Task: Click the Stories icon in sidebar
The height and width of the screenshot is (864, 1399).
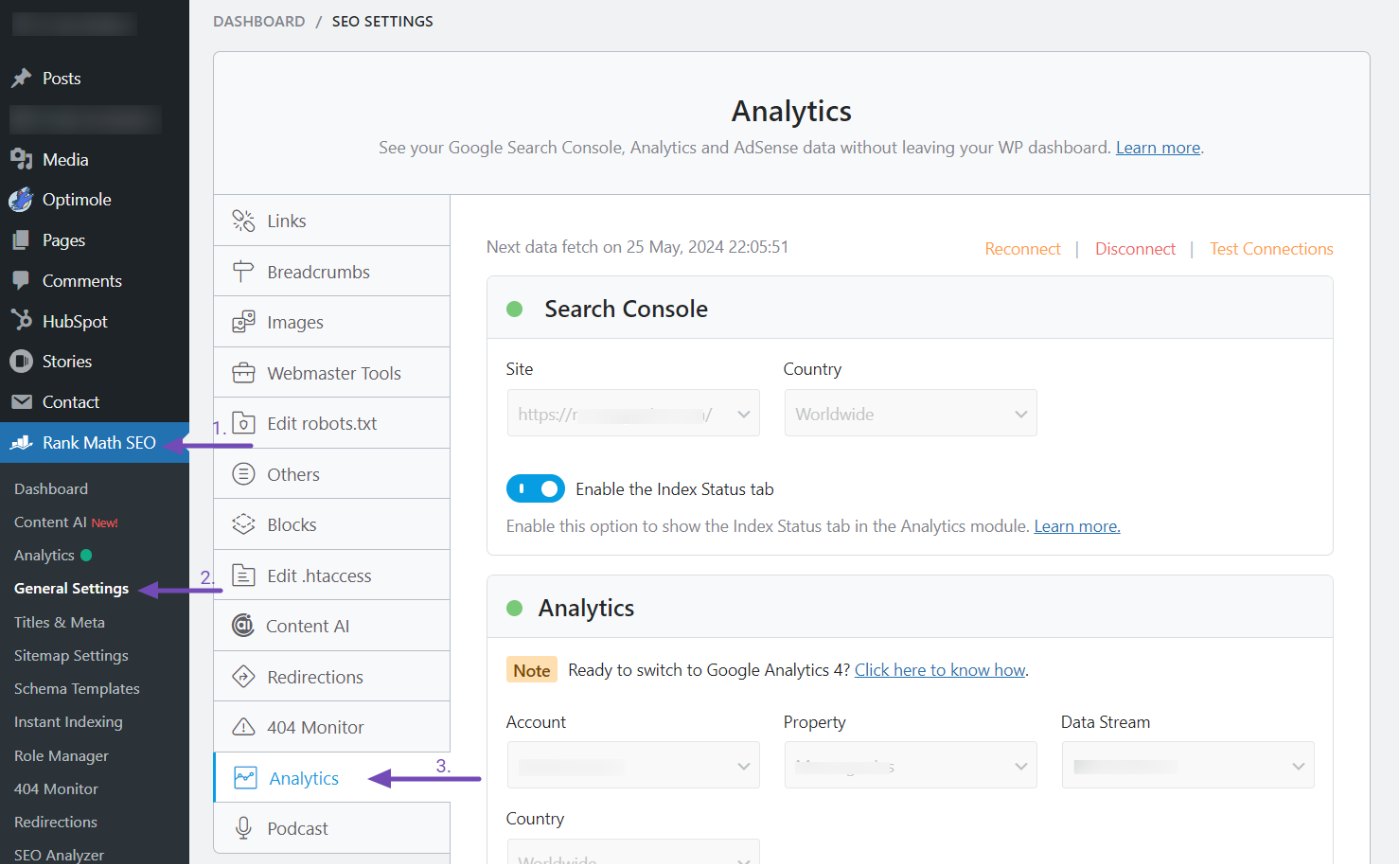Action: coord(21,361)
